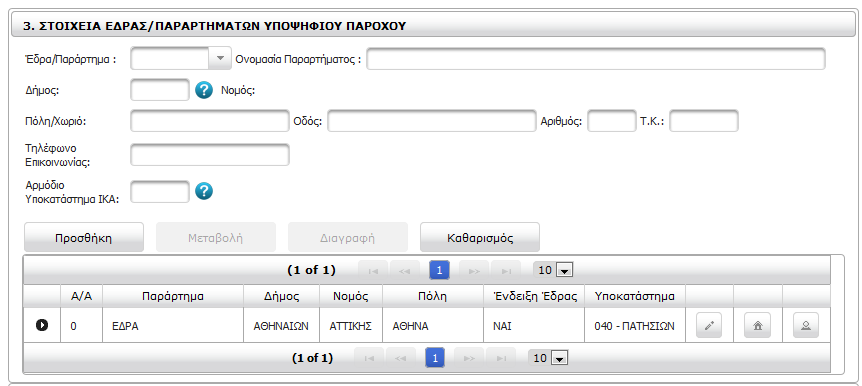Focus the Αρμόδιο Υποκατάστημα ΙΚΑ input field
The image size is (862, 386).
click(x=160, y=191)
